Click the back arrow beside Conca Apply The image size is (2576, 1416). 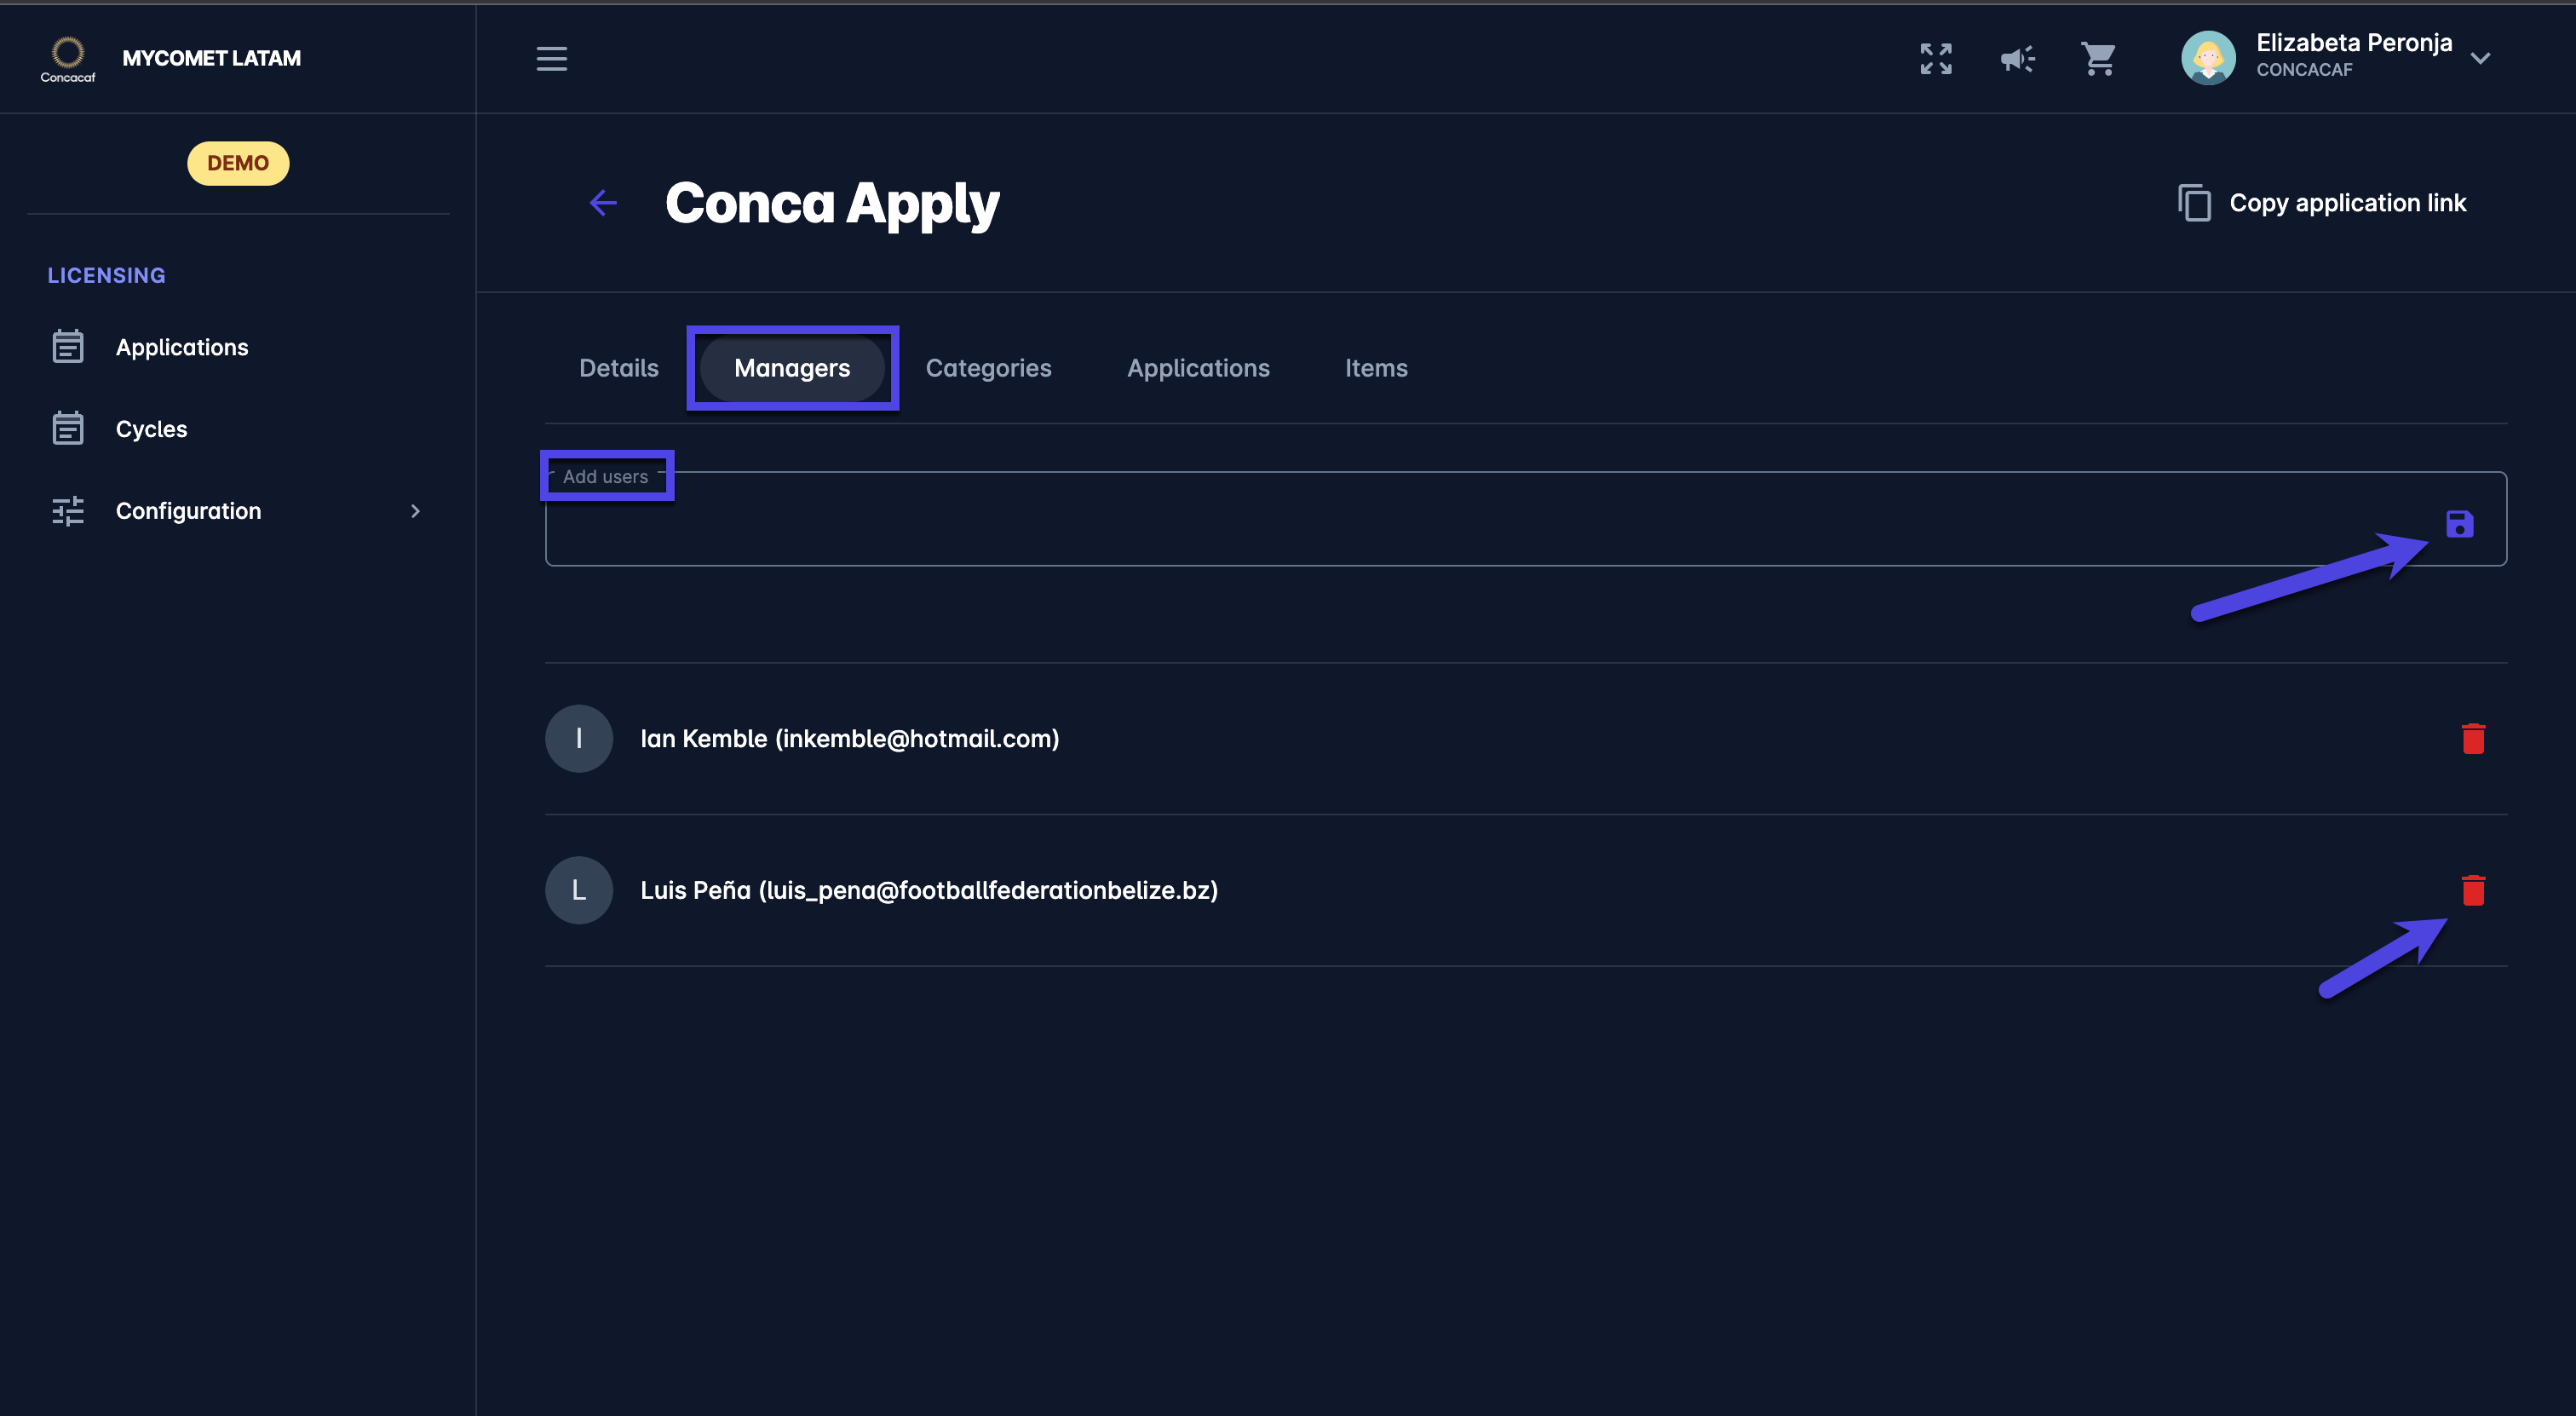pos(603,203)
